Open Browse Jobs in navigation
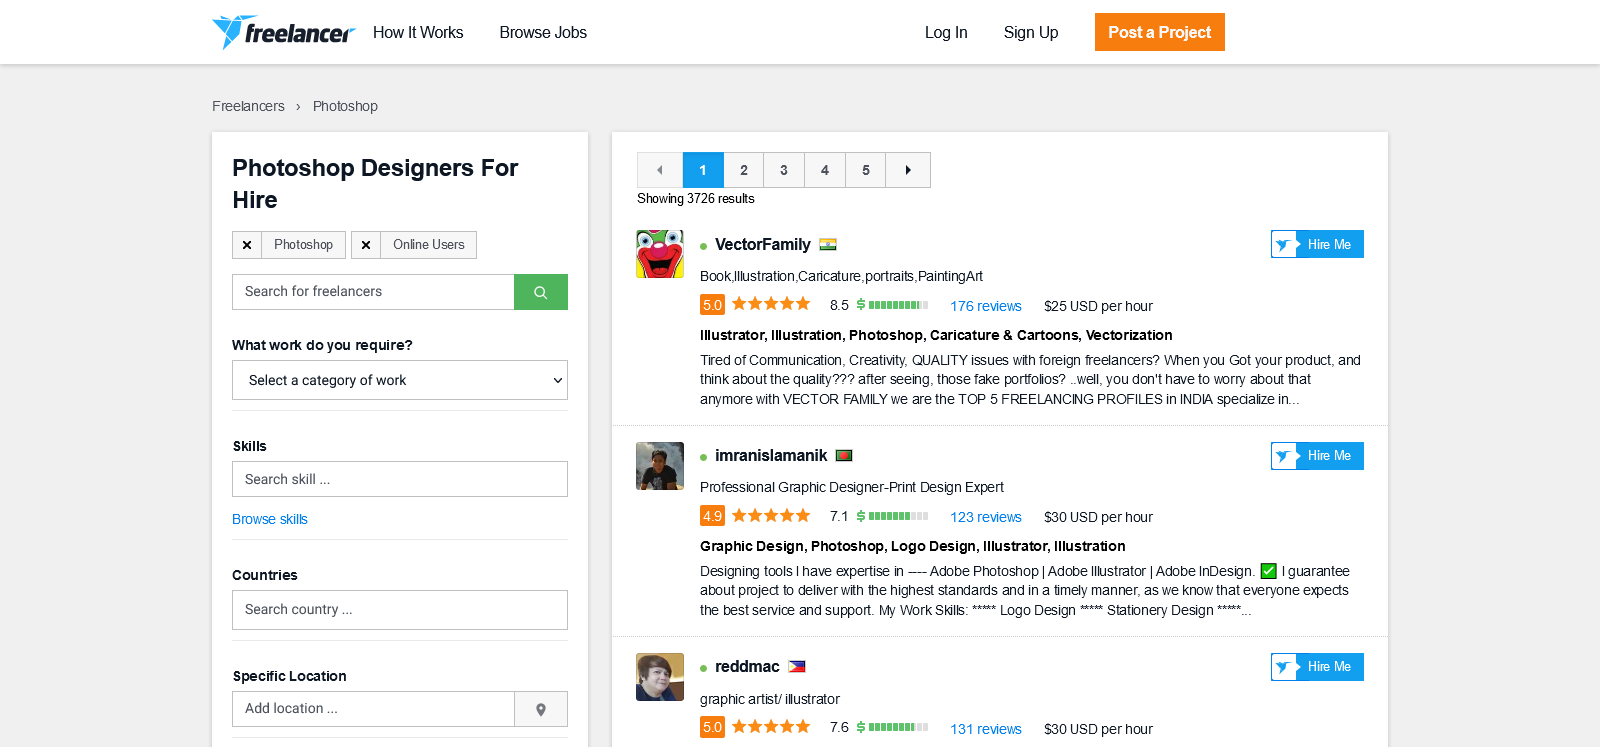The width and height of the screenshot is (1600, 747). [543, 32]
